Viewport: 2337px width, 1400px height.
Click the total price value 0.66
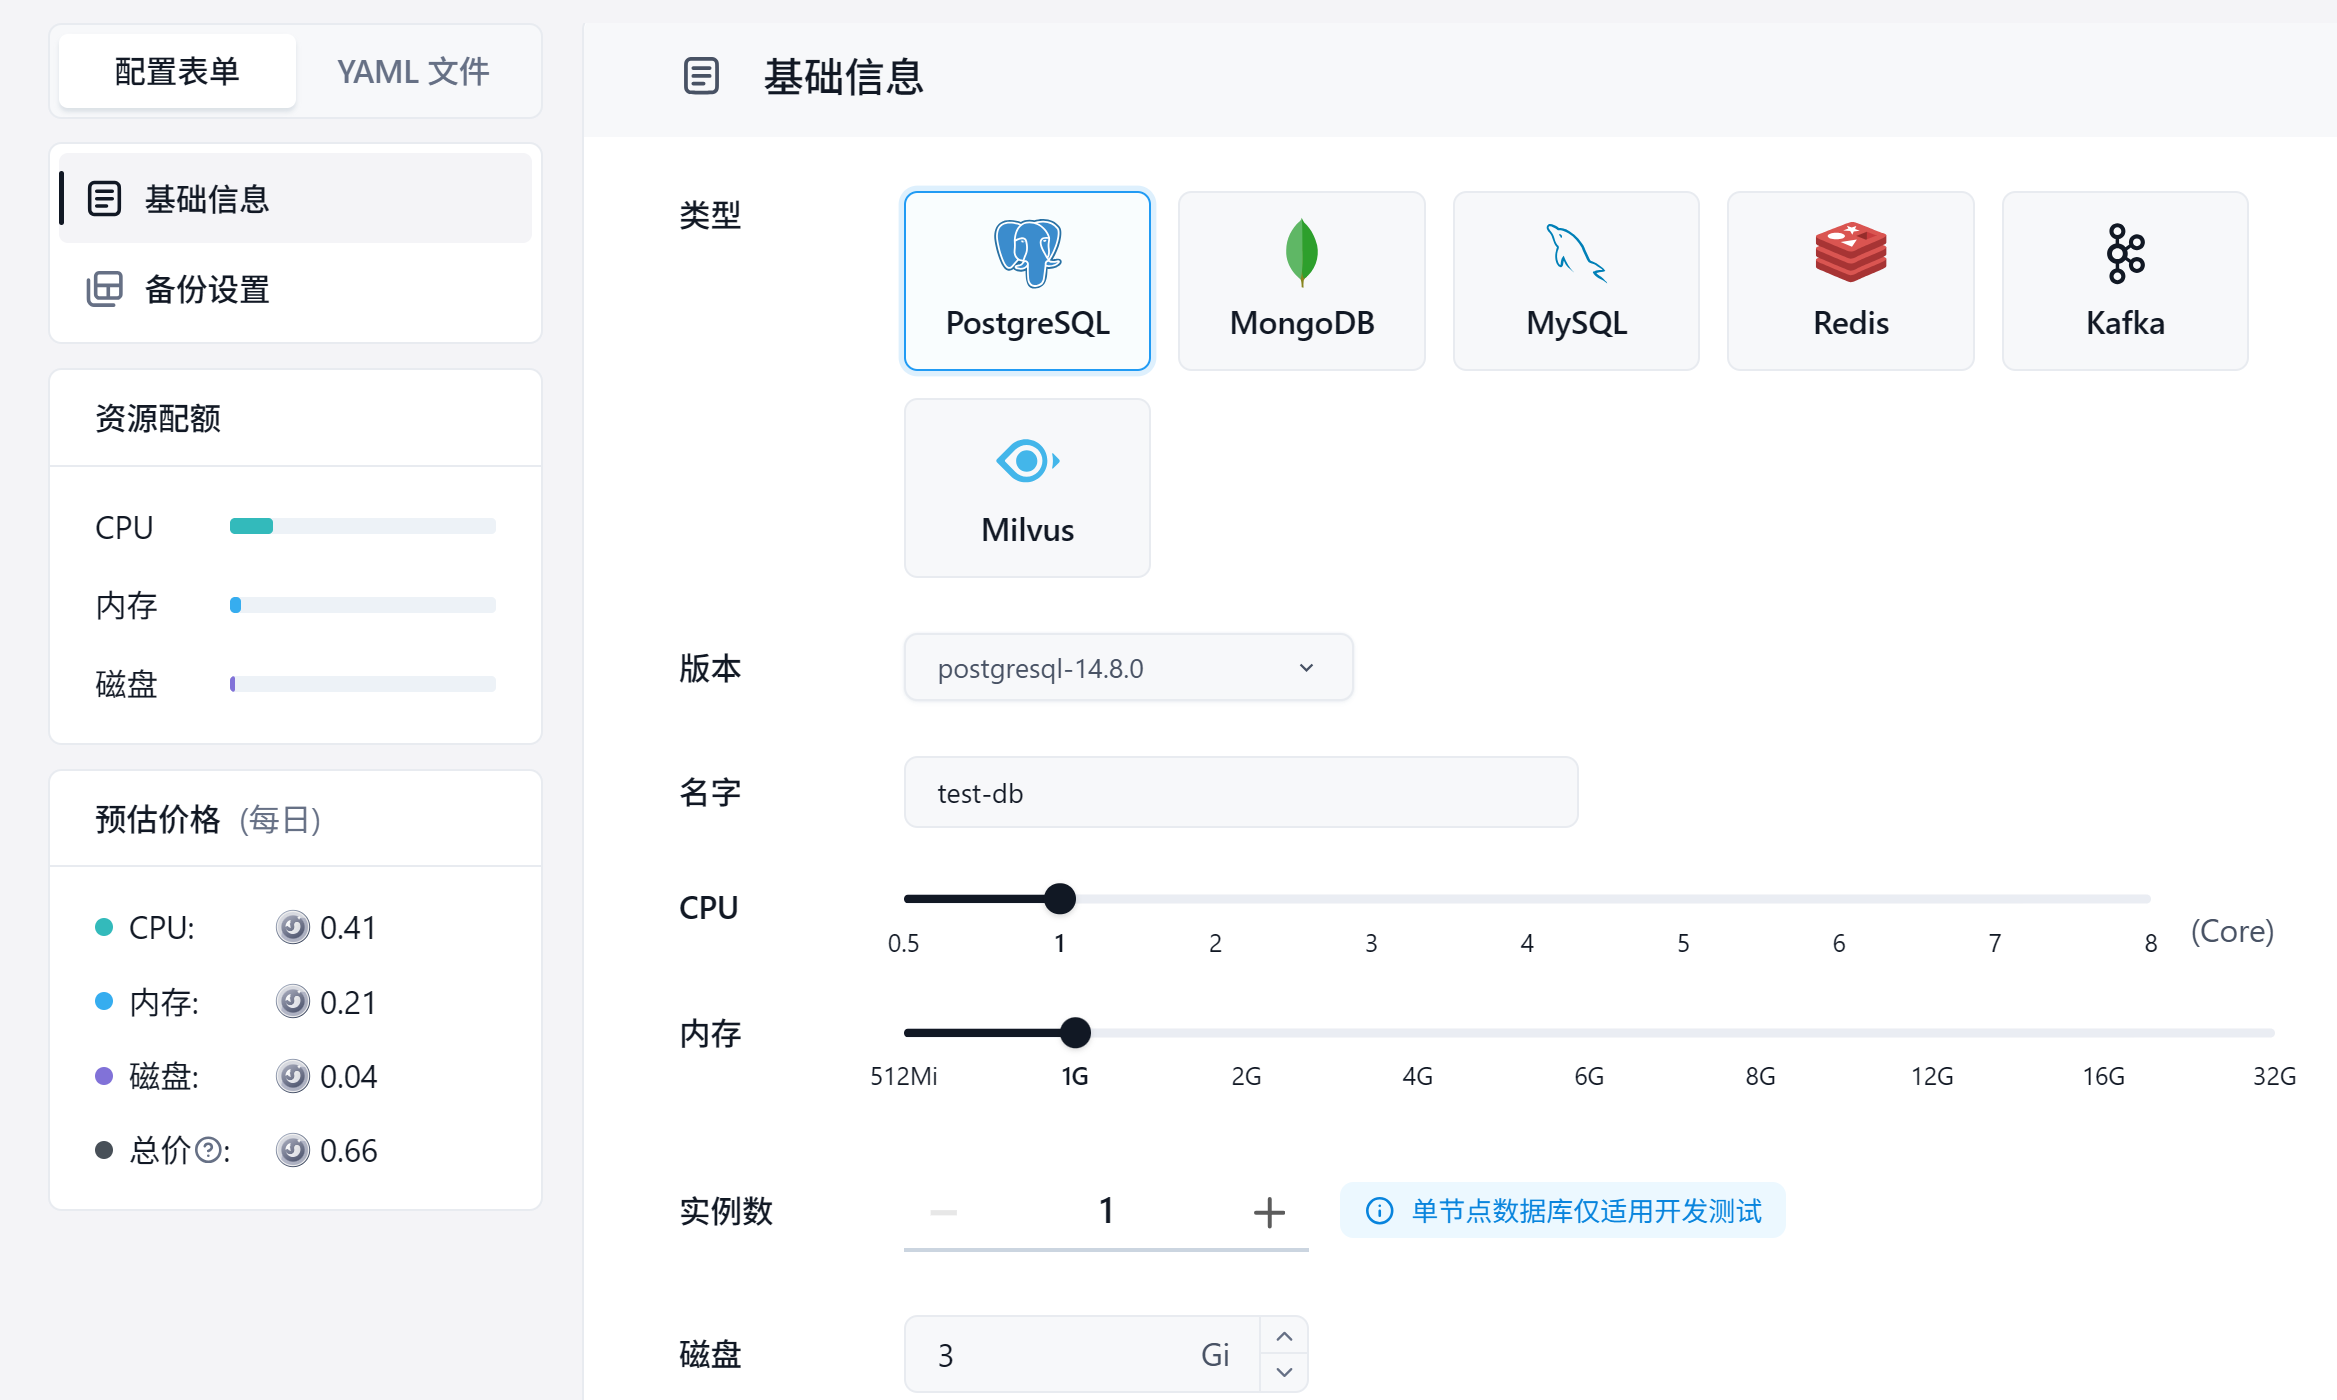pyautogui.click(x=348, y=1150)
